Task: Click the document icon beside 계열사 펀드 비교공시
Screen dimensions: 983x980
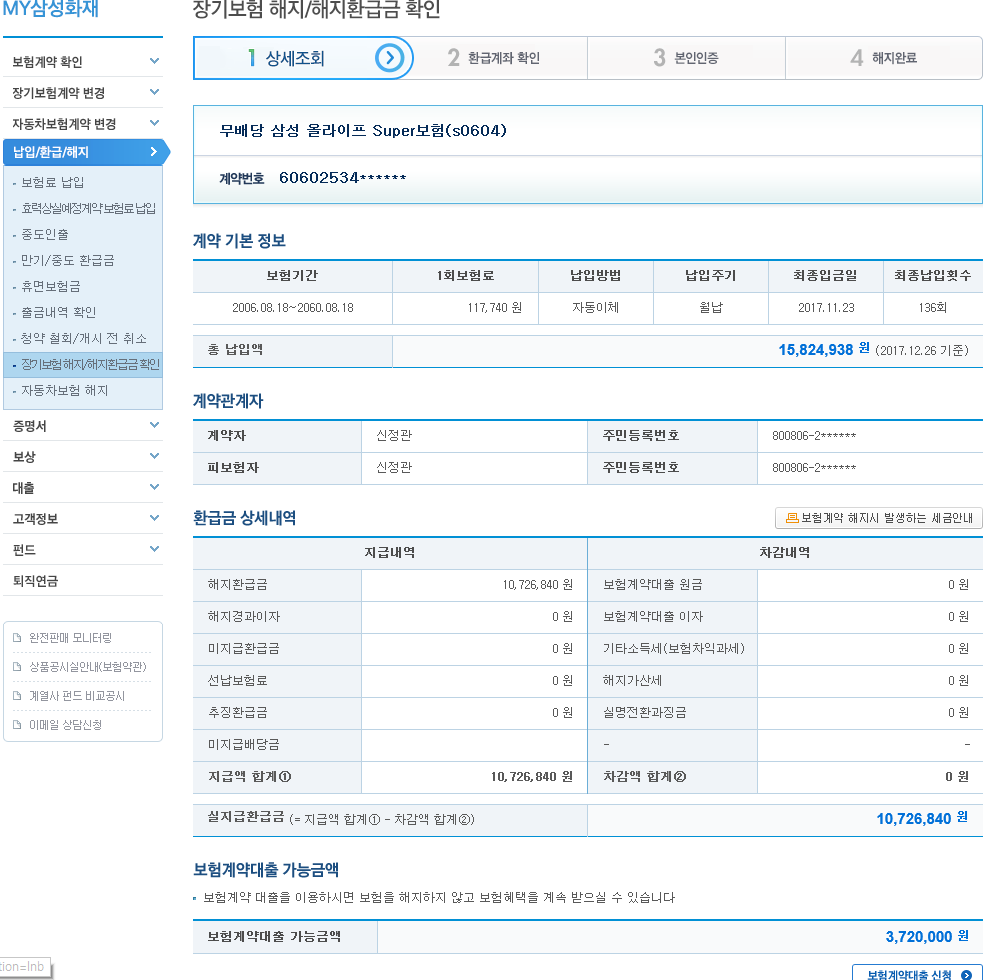Action: (x=17, y=695)
